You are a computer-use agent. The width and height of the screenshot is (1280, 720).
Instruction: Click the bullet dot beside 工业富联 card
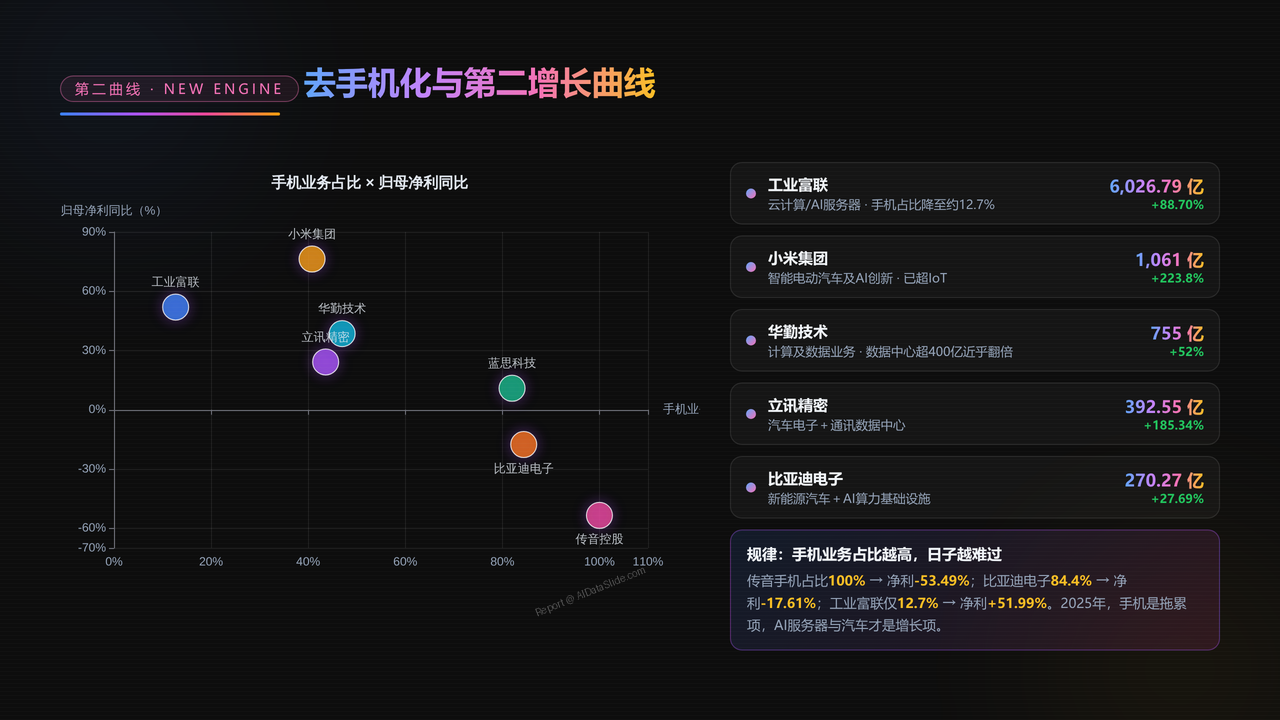pos(751,194)
